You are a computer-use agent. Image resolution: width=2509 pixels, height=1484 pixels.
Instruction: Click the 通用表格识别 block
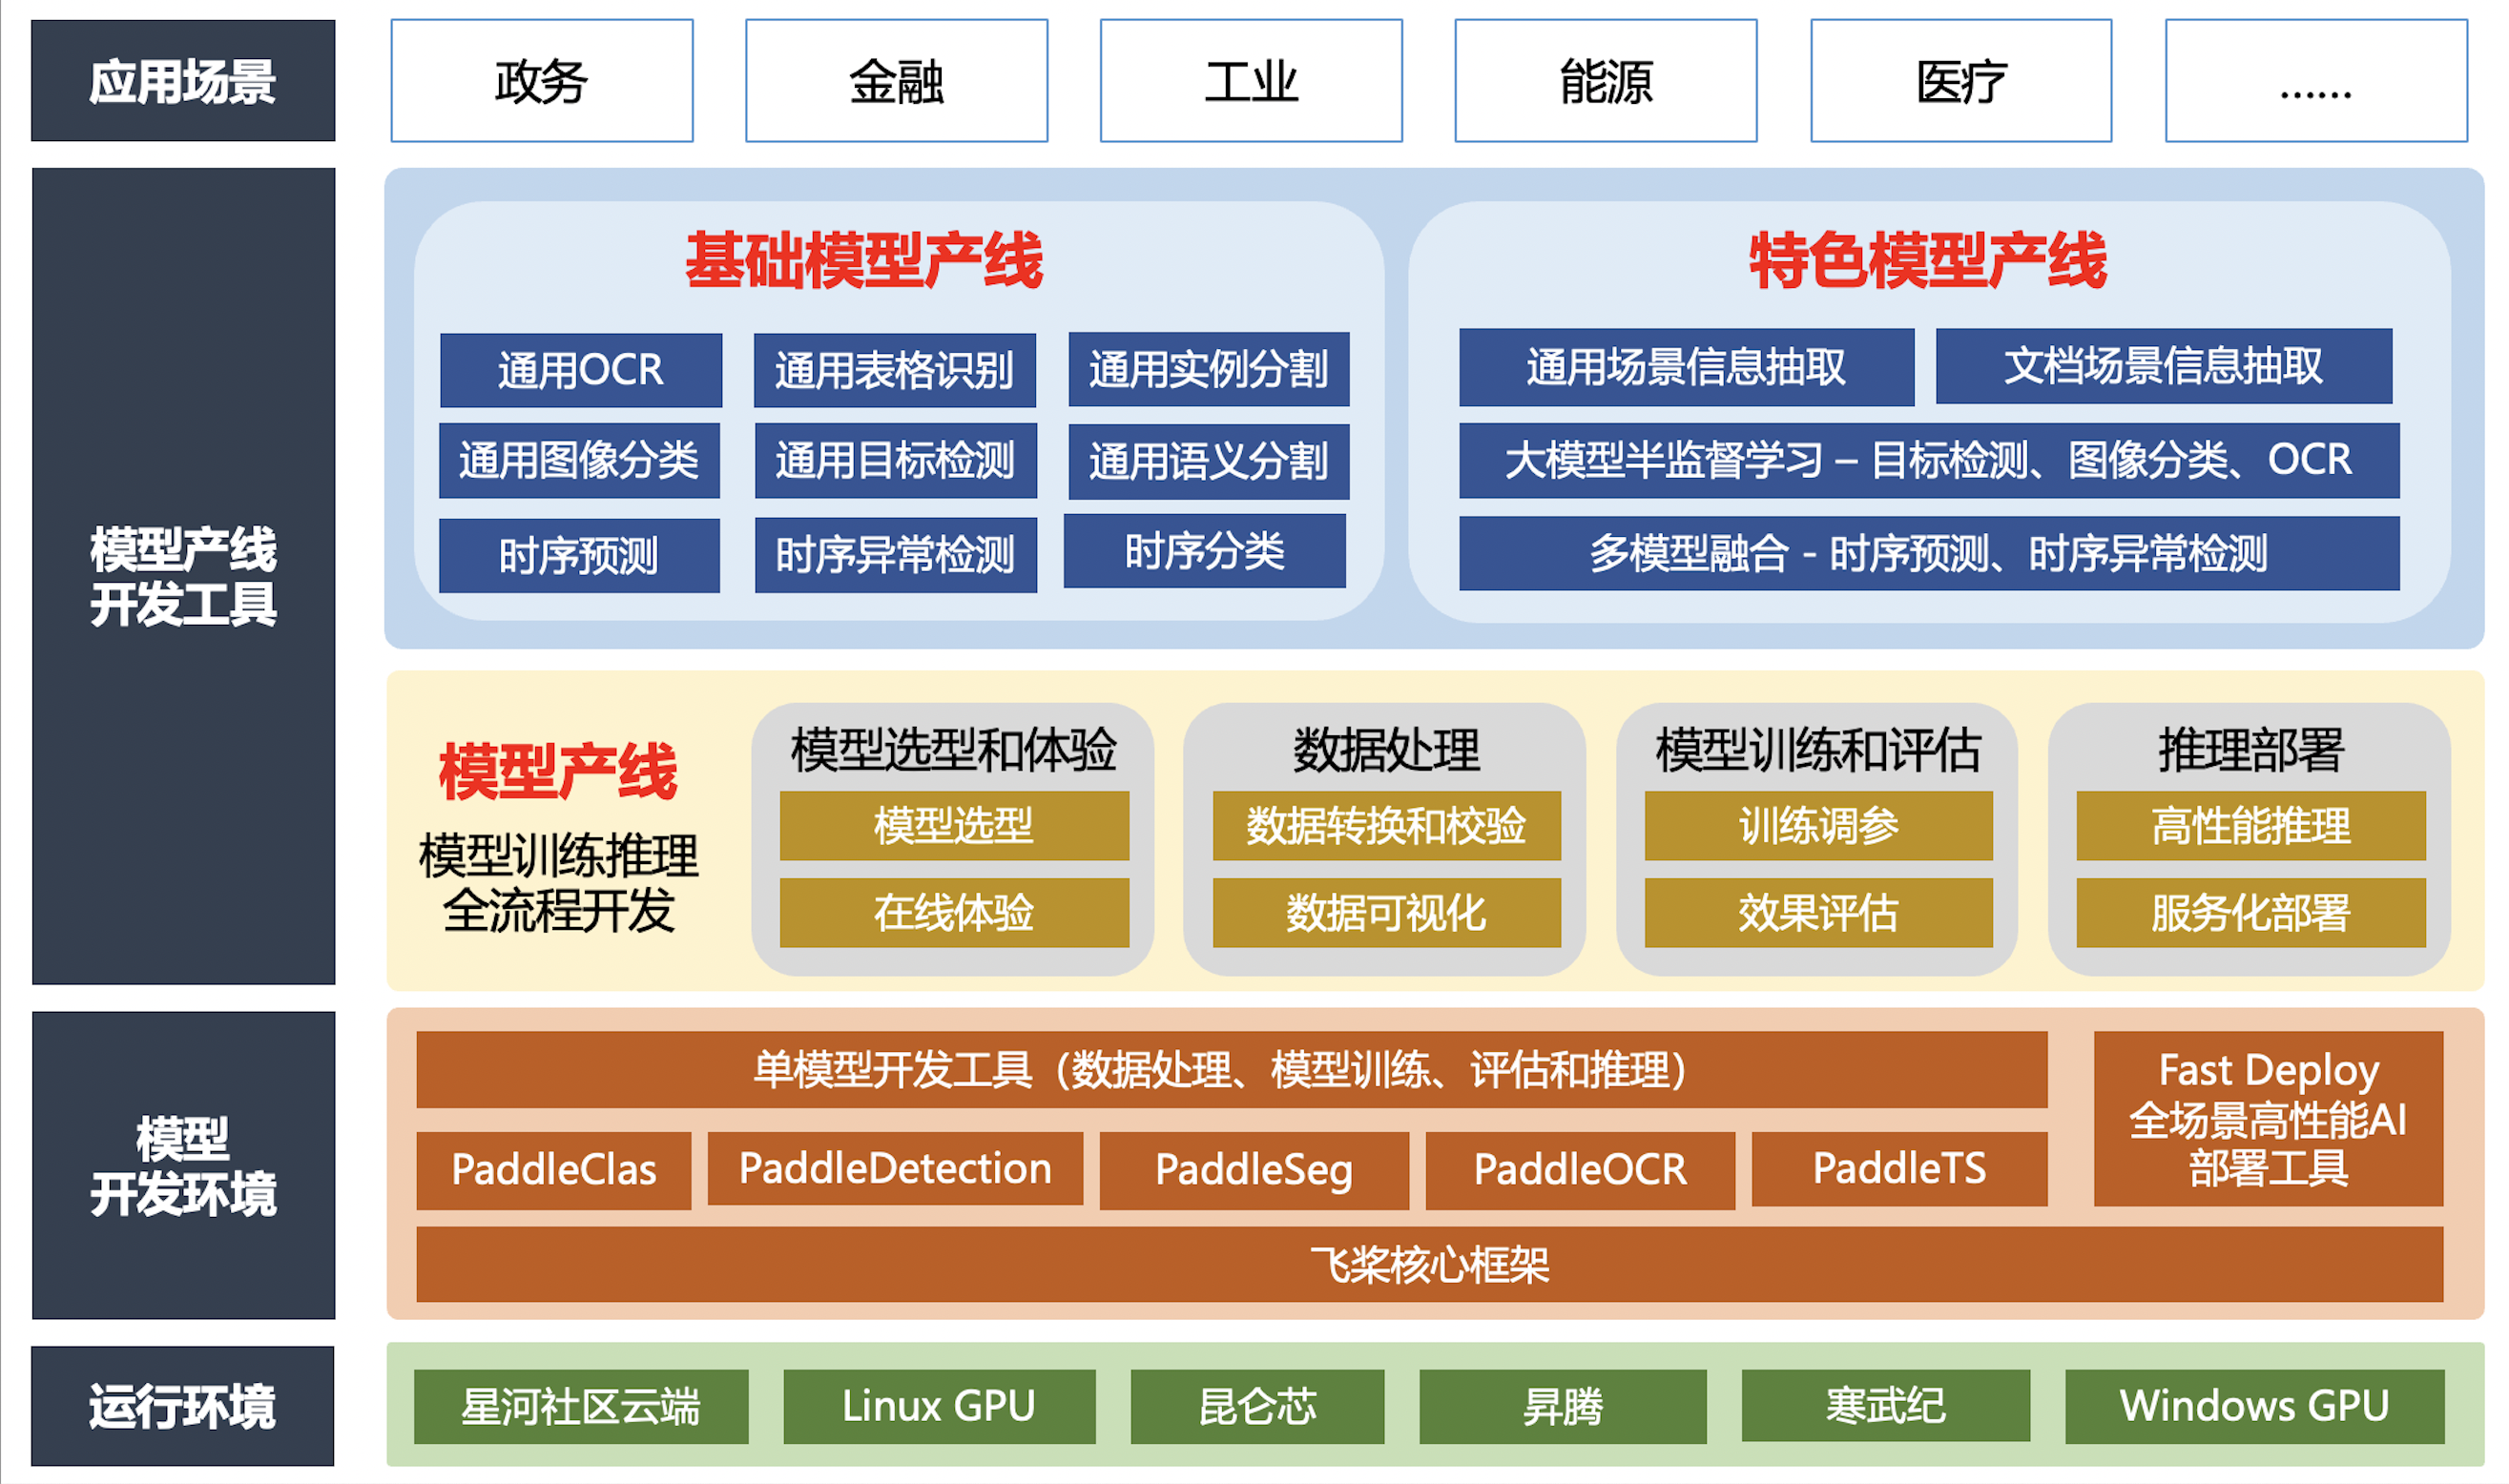click(895, 370)
